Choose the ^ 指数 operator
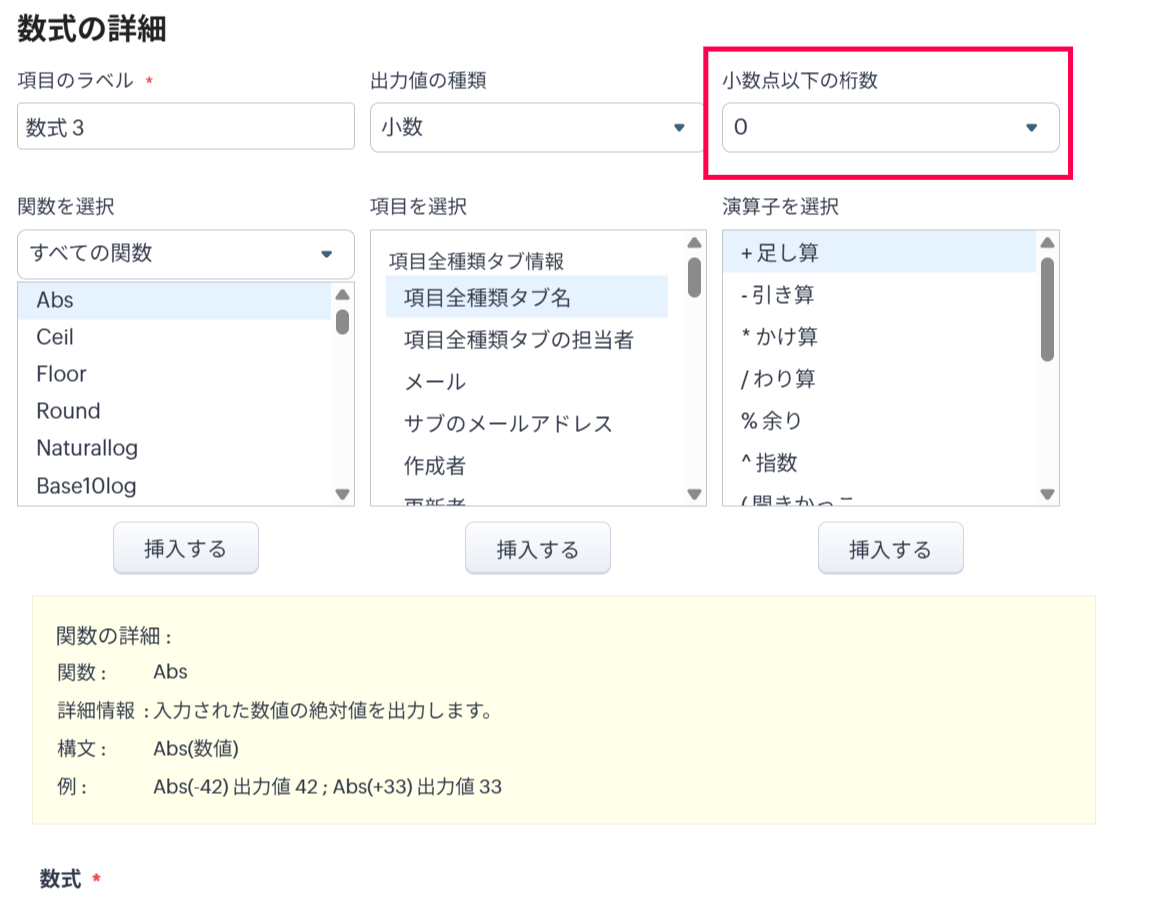 (769, 463)
